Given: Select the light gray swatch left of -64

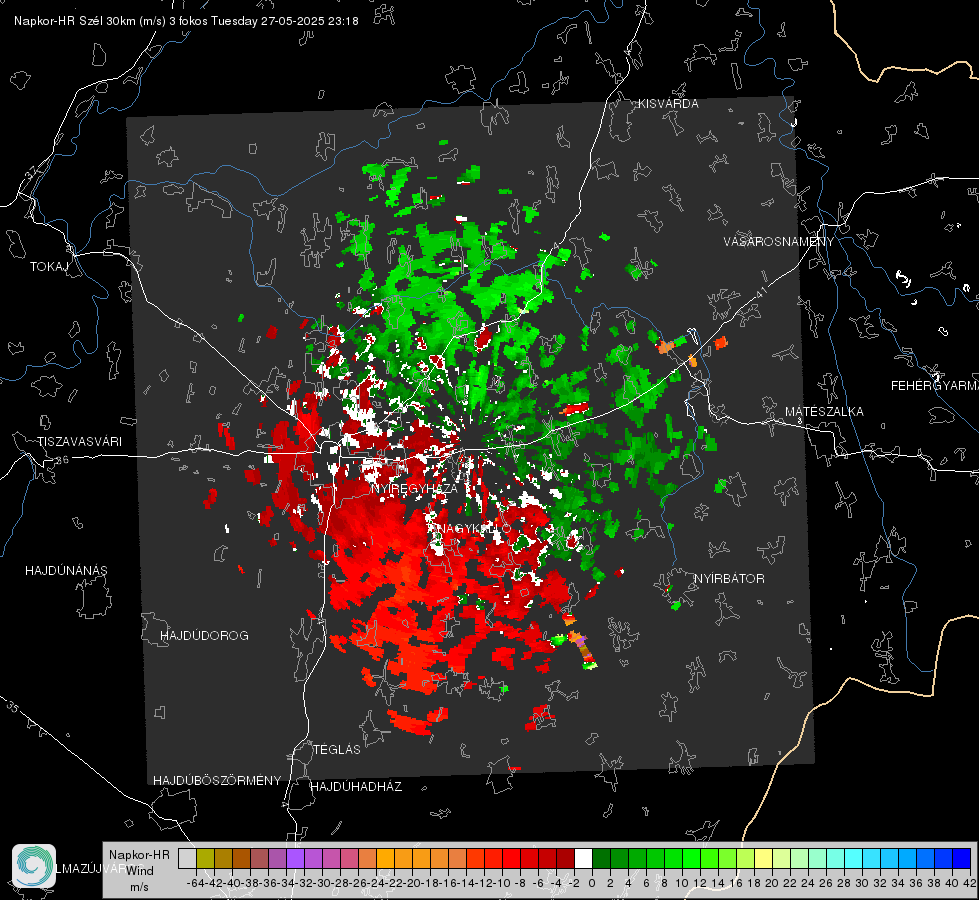Looking at the screenshot, I should (x=187, y=858).
